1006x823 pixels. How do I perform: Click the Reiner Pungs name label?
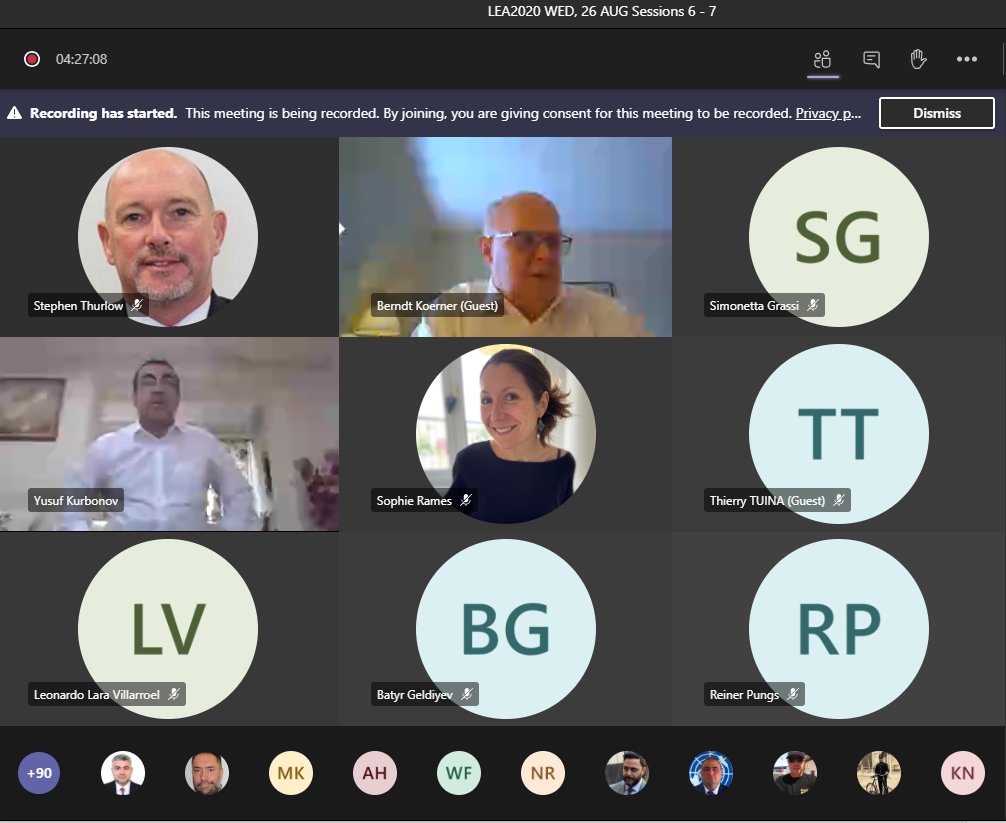coord(744,694)
